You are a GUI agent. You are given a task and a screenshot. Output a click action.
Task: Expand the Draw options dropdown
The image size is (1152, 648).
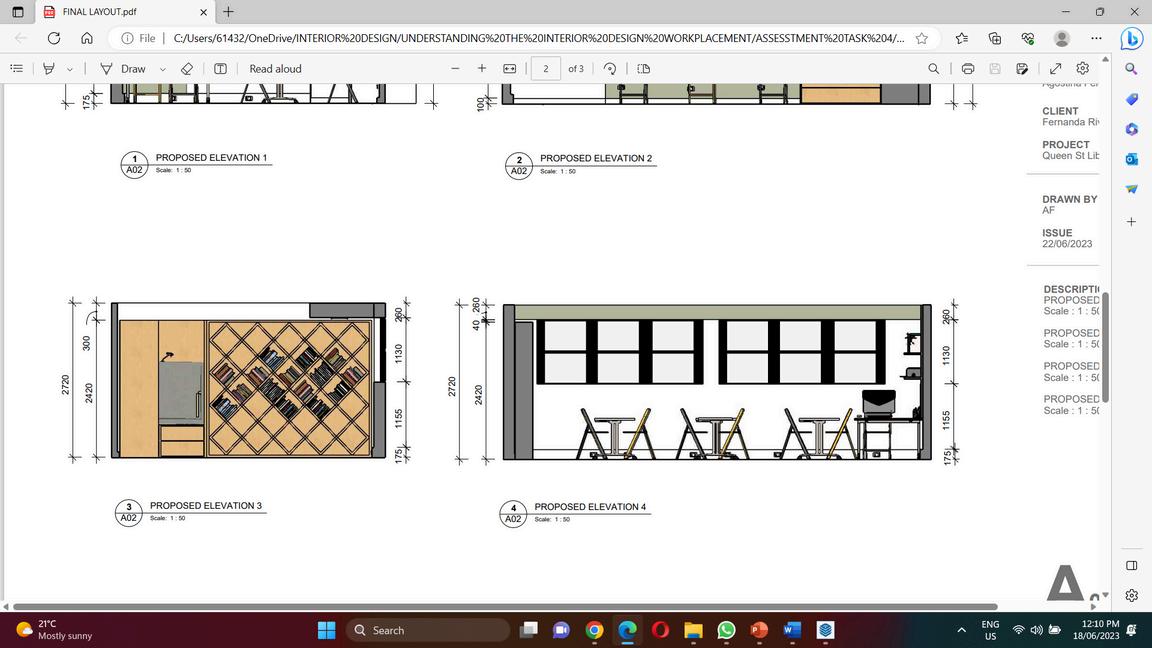coord(162,69)
